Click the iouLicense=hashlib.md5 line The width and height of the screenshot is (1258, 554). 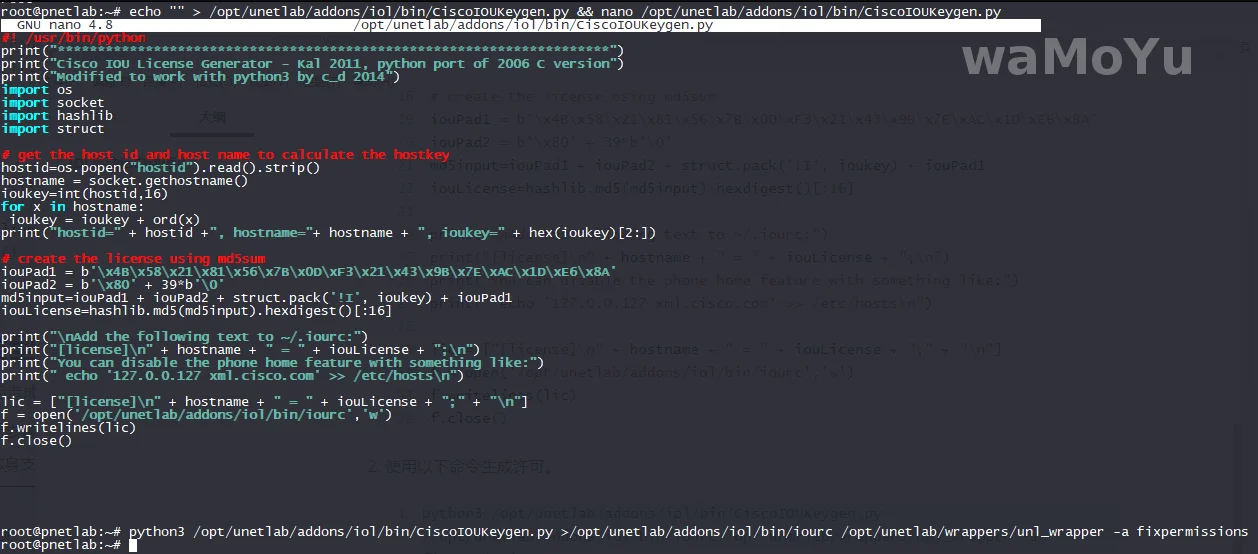196,311
